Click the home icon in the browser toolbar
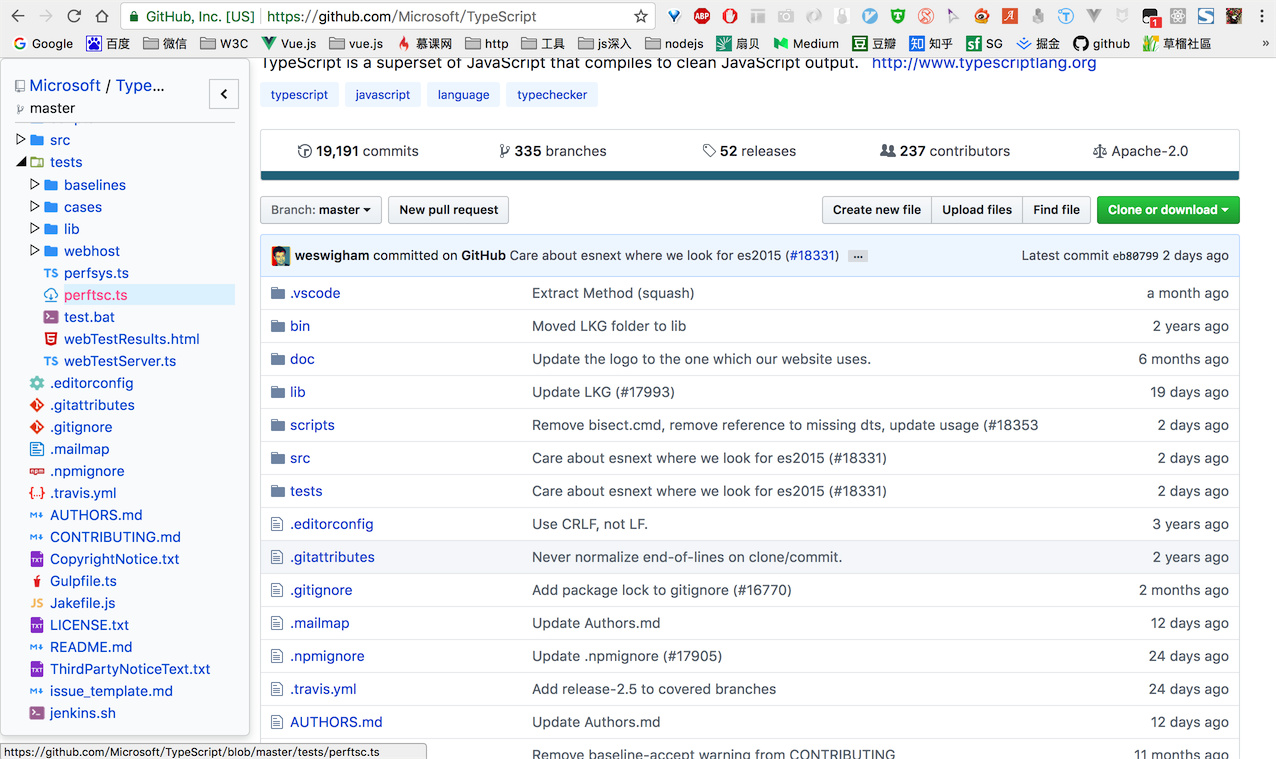The image size is (1276, 759). click(x=102, y=16)
